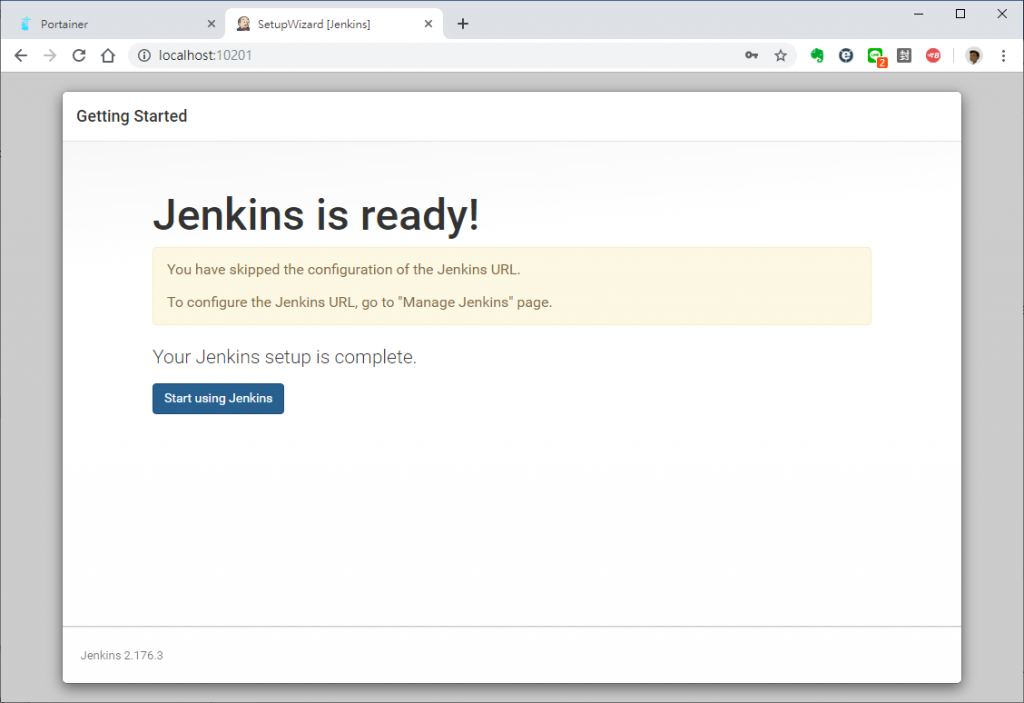Screen dimensions: 1024x703
Task: Click the Start using Jenkins button
Action: point(218,398)
